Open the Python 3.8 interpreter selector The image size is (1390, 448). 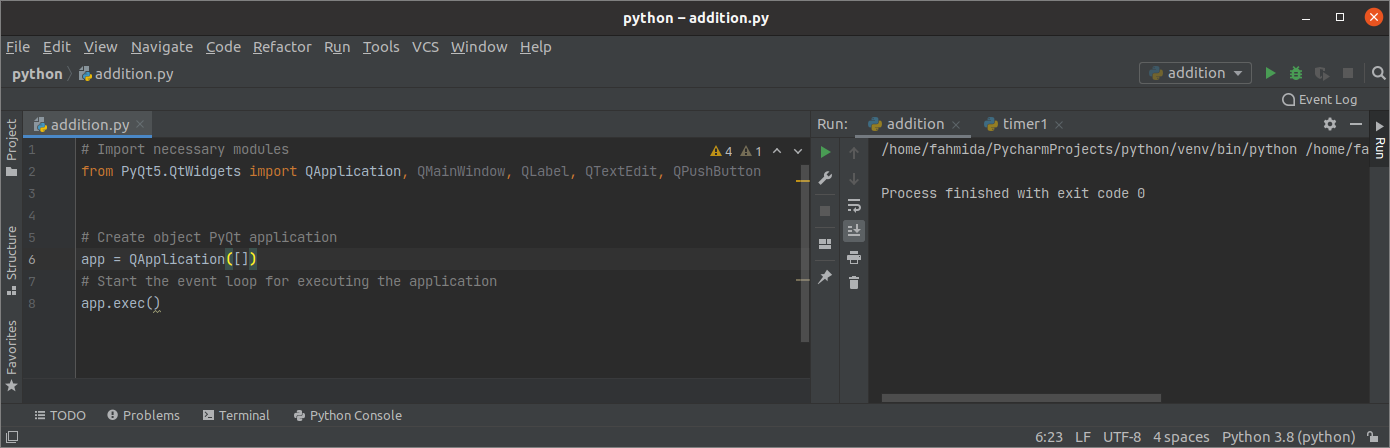[x=1289, y=437]
